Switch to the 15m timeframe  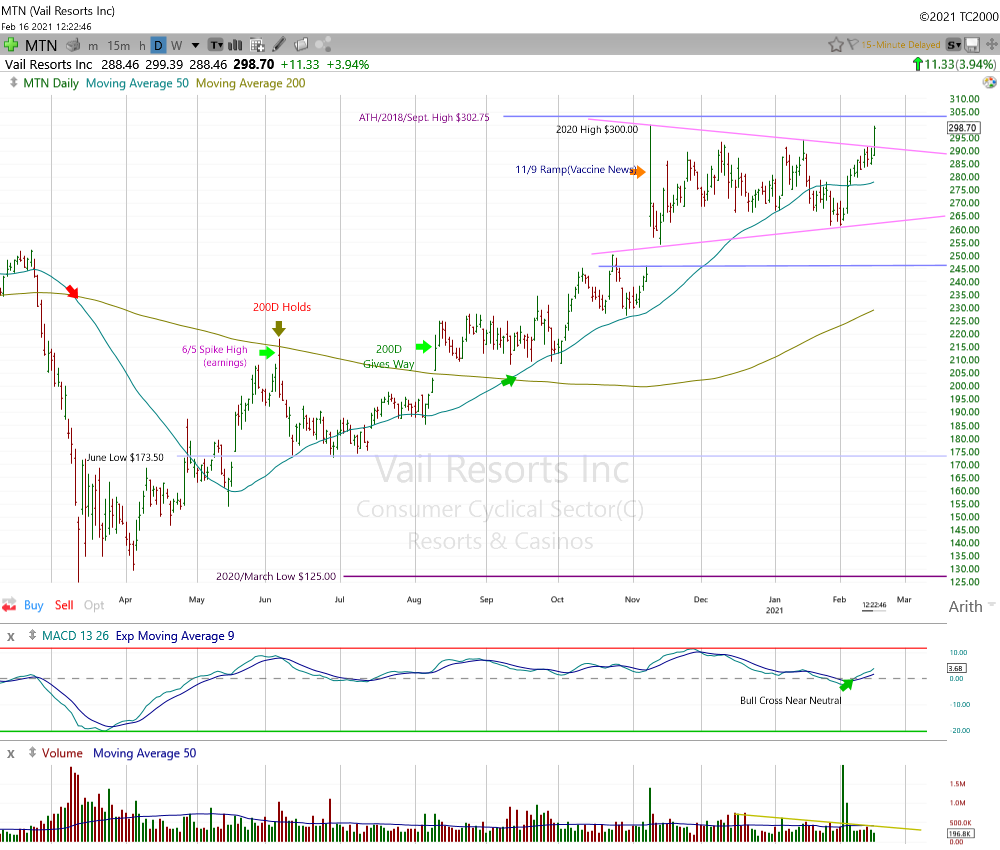tap(118, 45)
